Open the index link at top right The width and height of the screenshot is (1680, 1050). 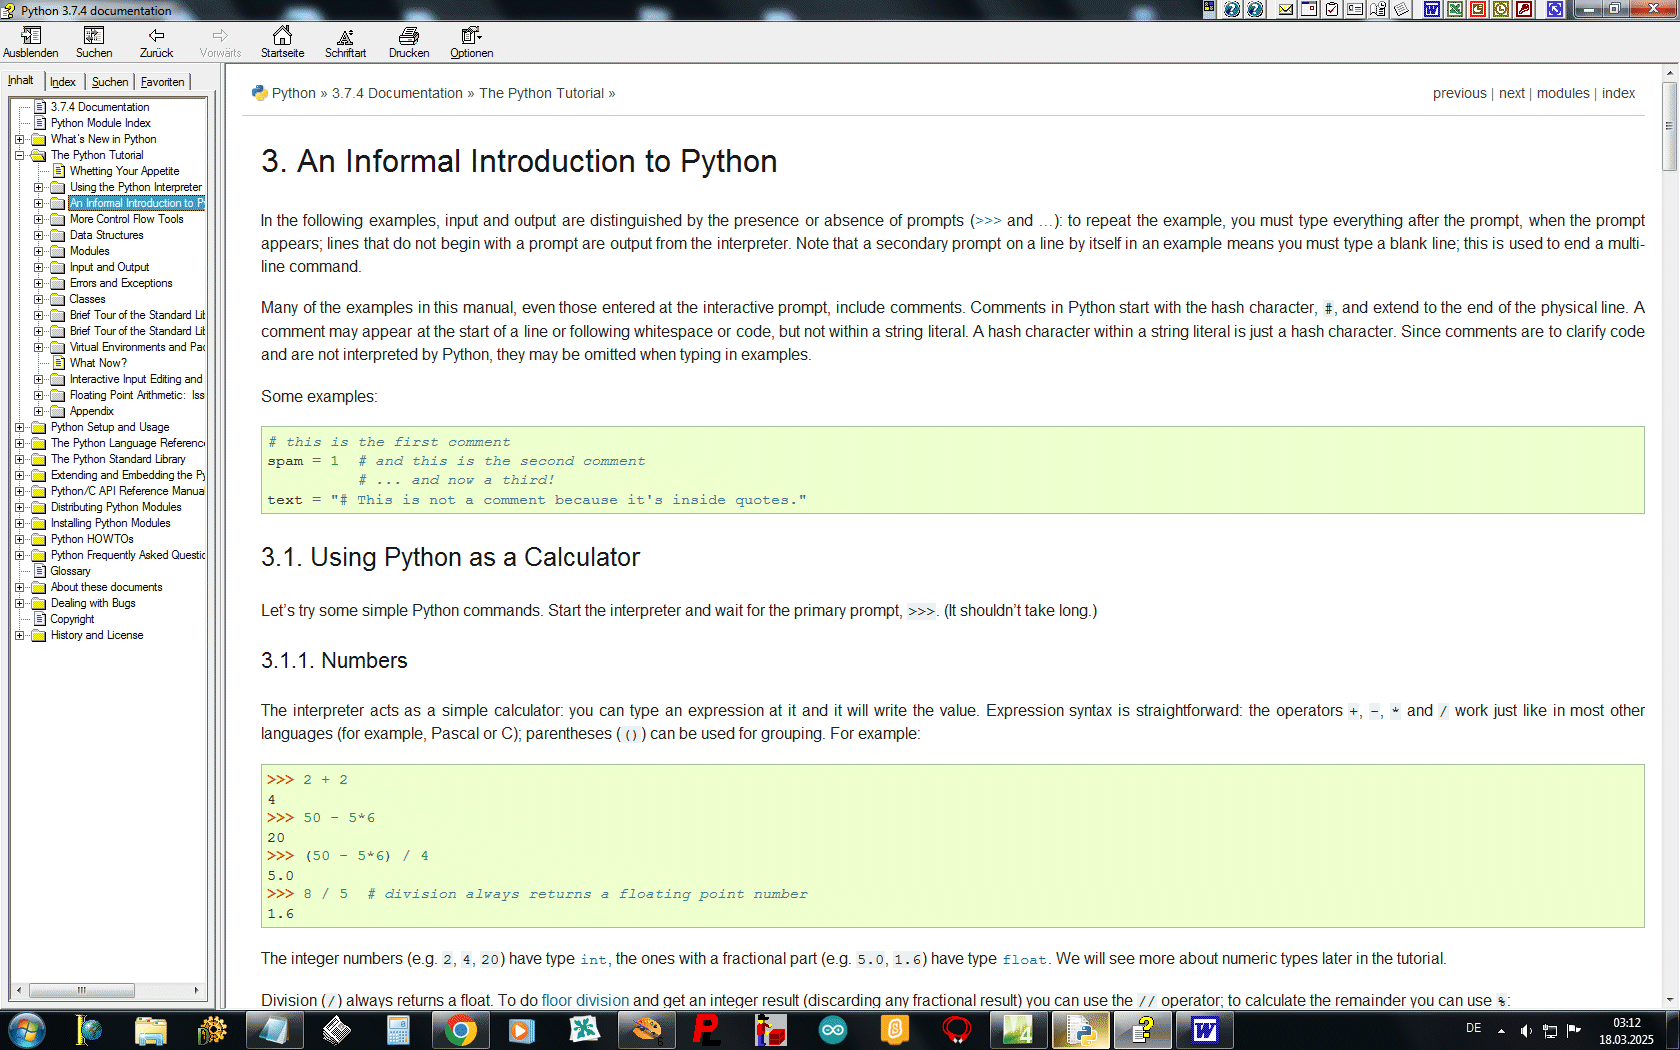point(1618,93)
